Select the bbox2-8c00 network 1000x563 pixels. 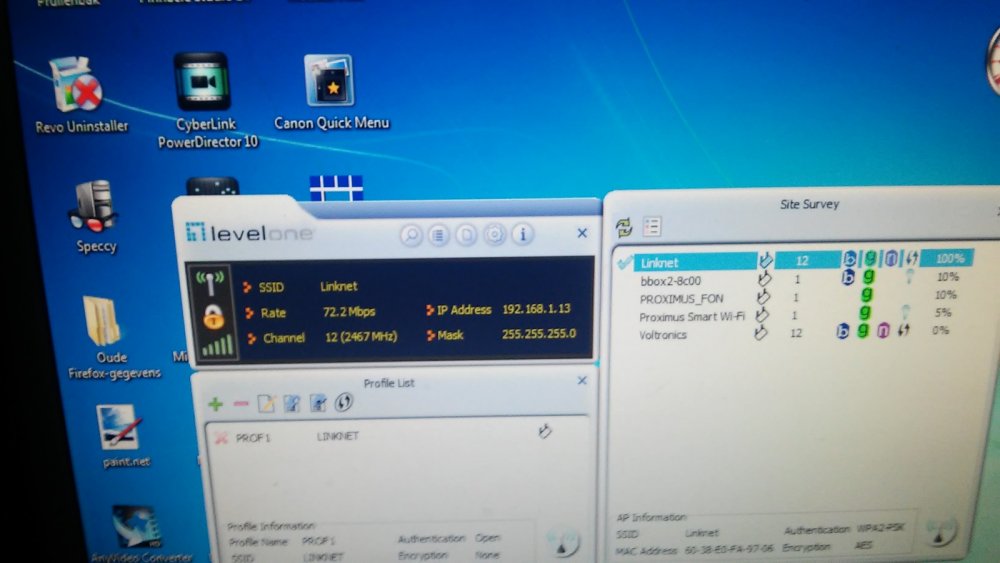click(x=670, y=281)
